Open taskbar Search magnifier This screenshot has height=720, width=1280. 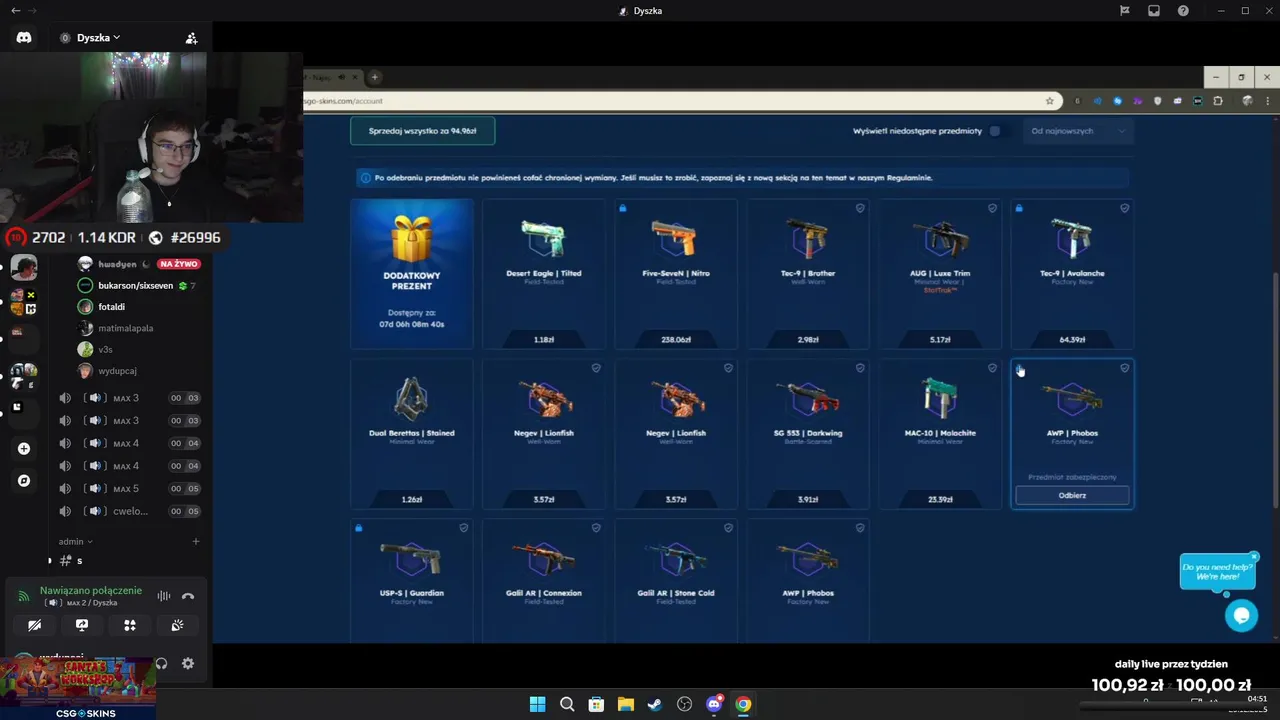coord(567,704)
